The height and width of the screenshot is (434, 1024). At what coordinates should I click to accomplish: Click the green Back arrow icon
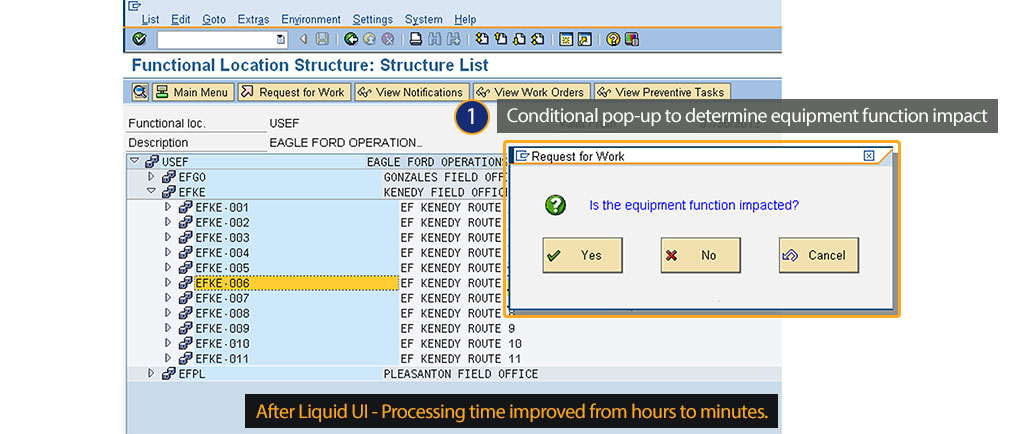(351, 40)
